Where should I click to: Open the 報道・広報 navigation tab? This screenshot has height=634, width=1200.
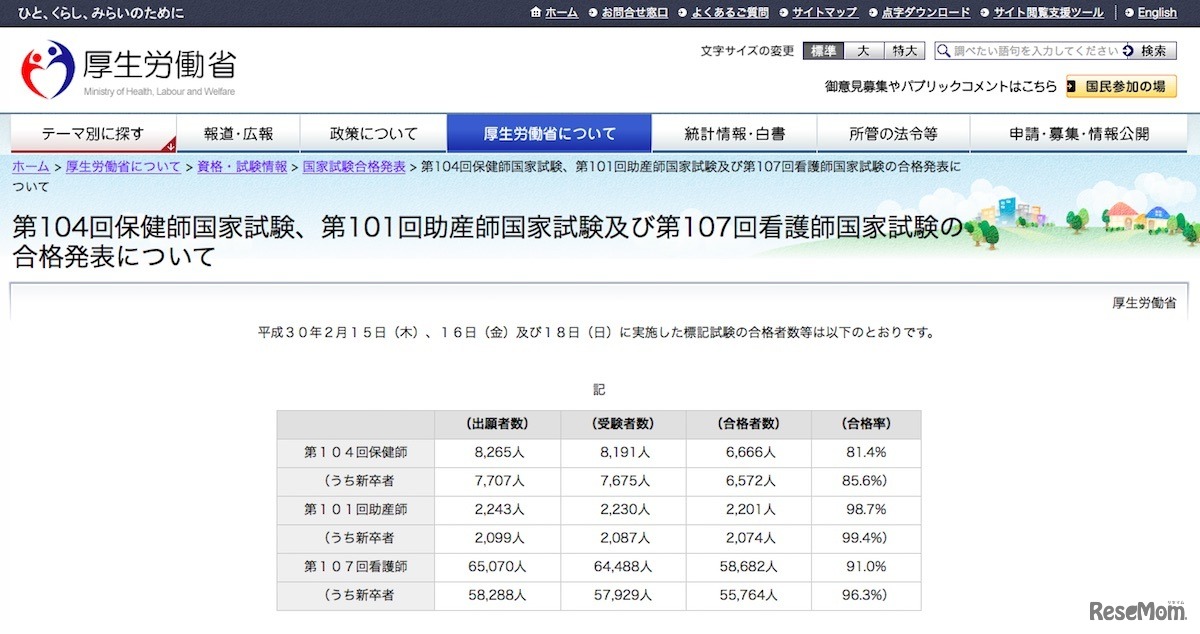coord(239,131)
